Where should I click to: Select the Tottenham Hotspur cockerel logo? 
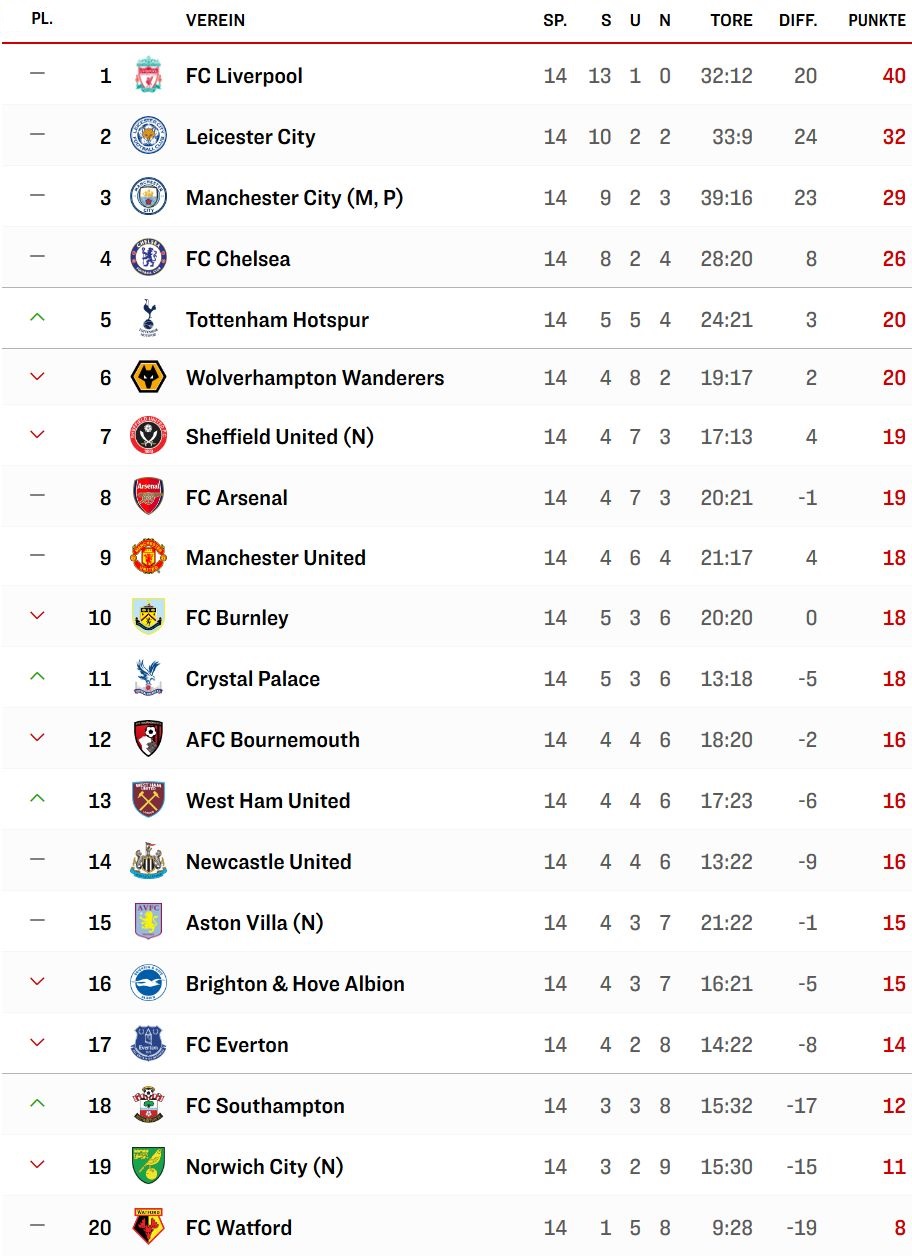click(148, 319)
